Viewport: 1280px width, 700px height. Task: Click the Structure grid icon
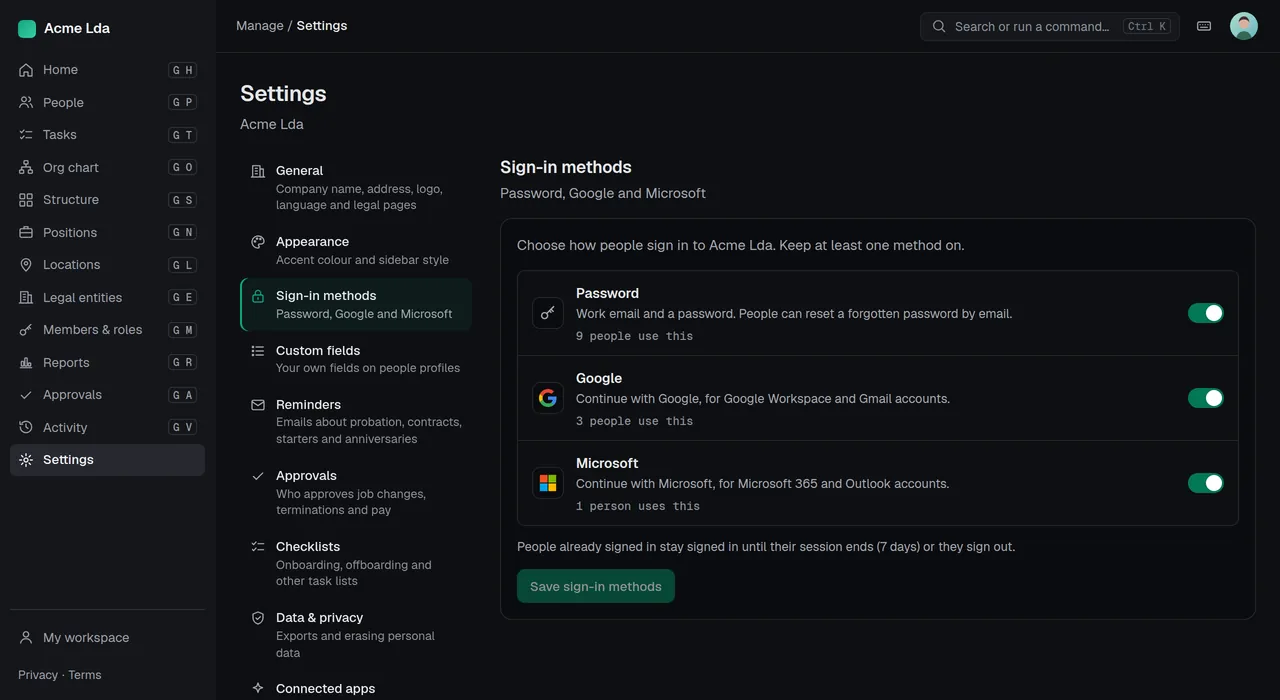coord(26,200)
